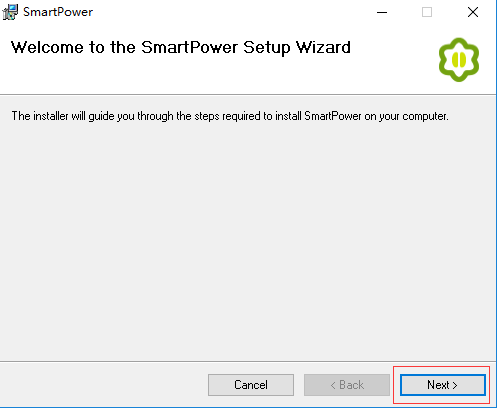The width and height of the screenshot is (497, 408).
Task: Click the red outline around Next
Action: (441, 369)
